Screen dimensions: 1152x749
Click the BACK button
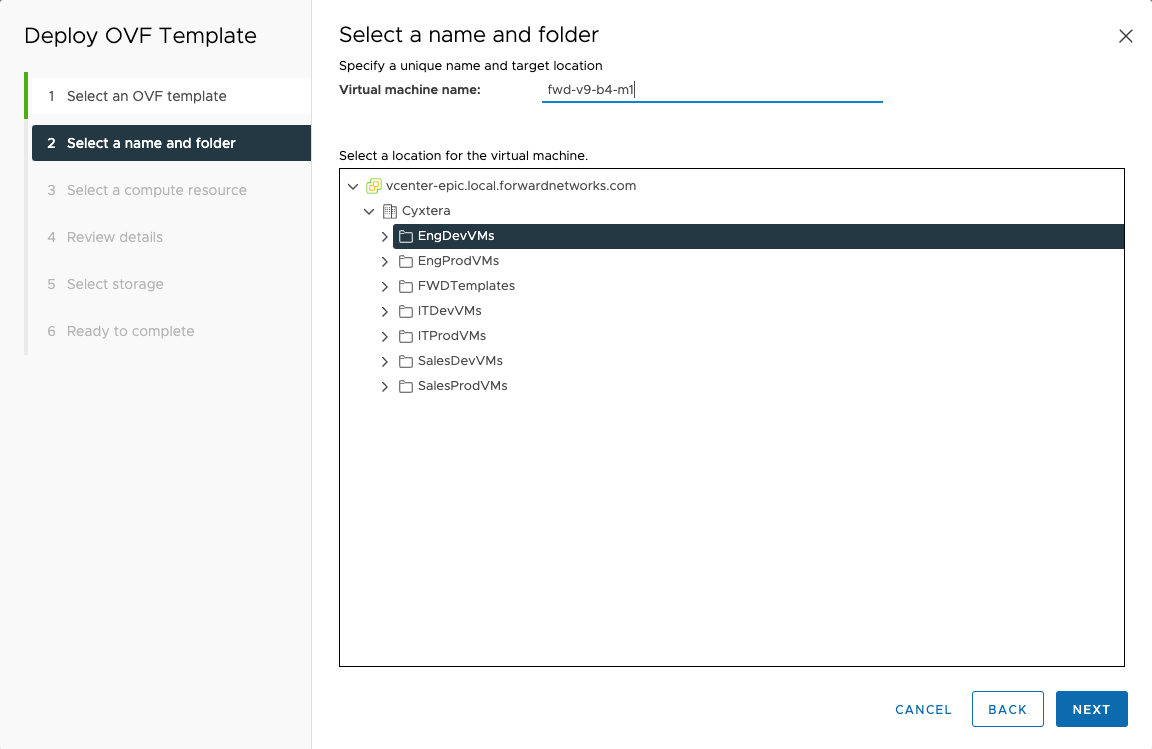click(x=1007, y=709)
